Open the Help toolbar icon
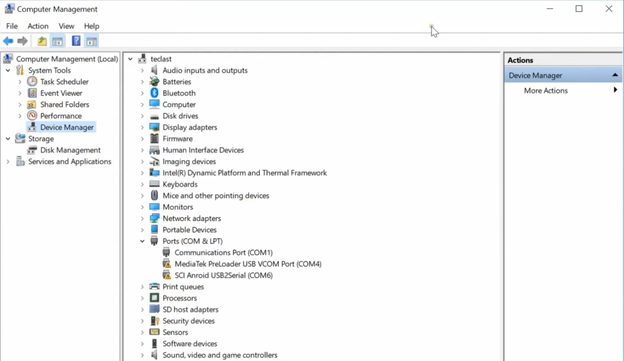This screenshot has width=624, height=361. click(76, 41)
